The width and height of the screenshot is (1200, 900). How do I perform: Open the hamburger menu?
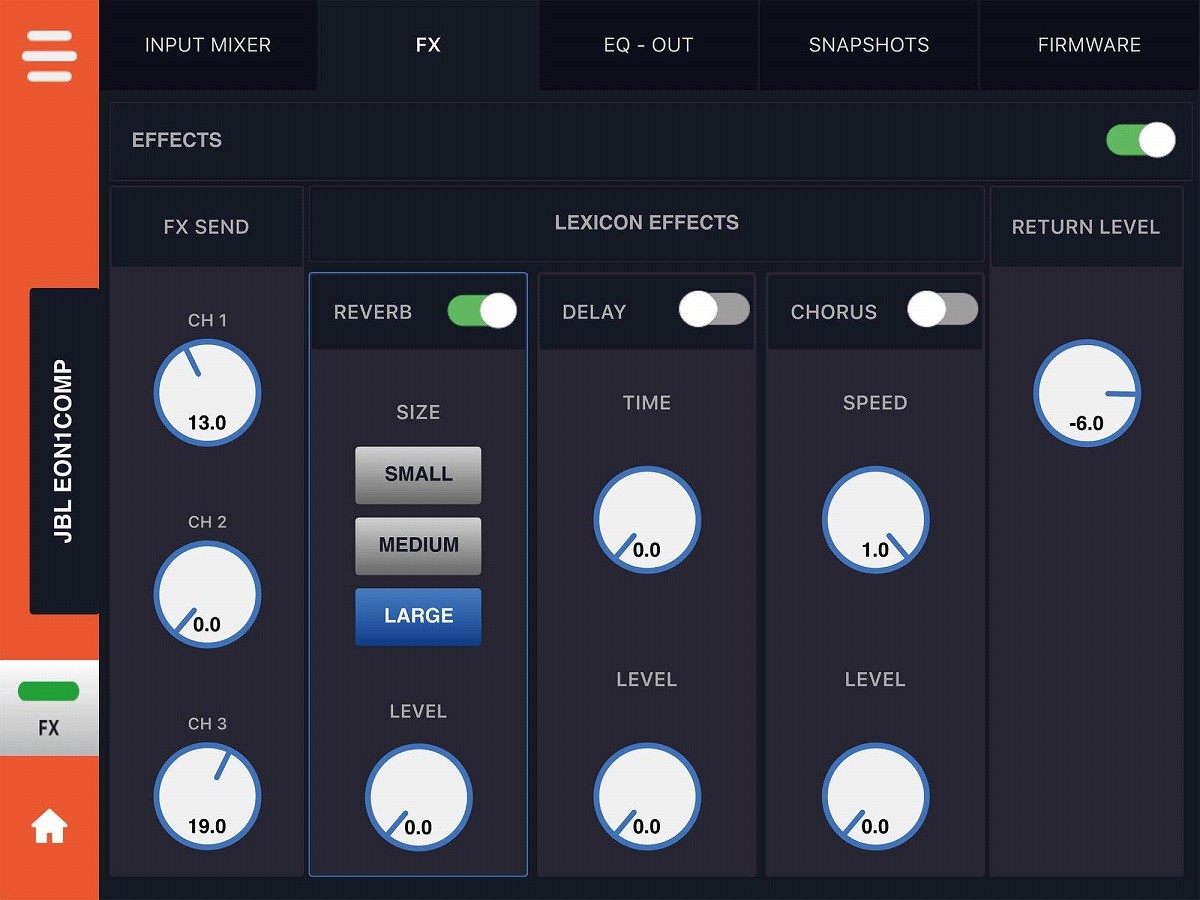[x=49, y=56]
